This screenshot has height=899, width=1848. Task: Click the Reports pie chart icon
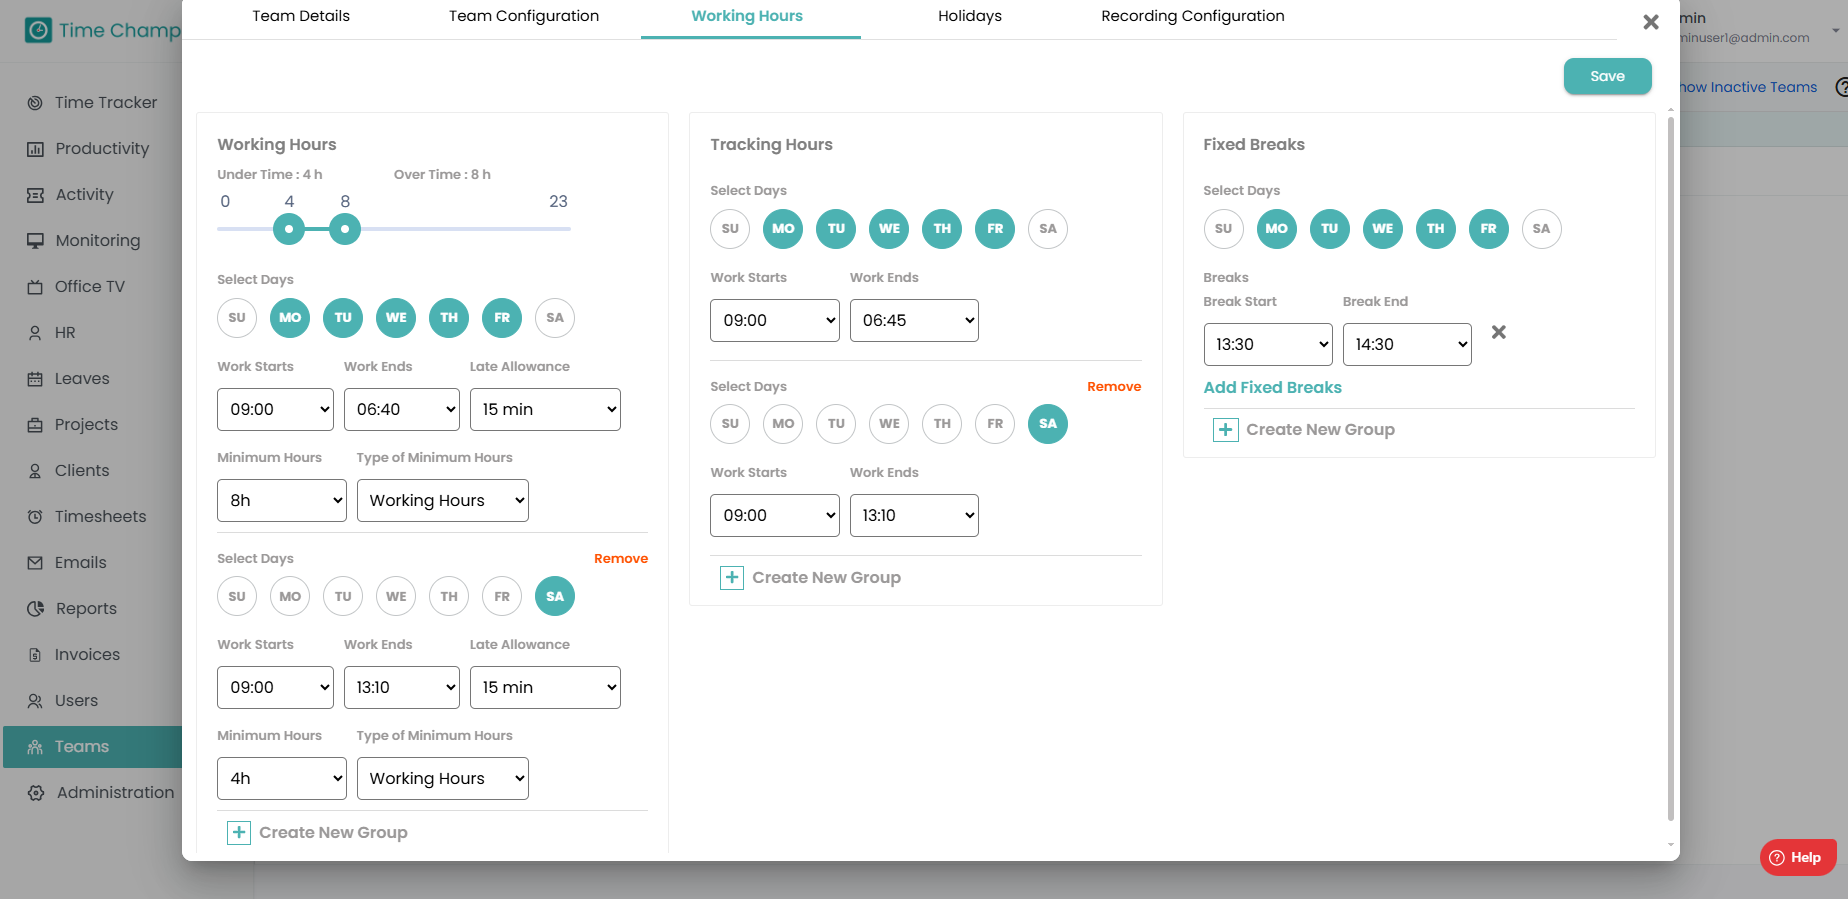click(x=35, y=609)
